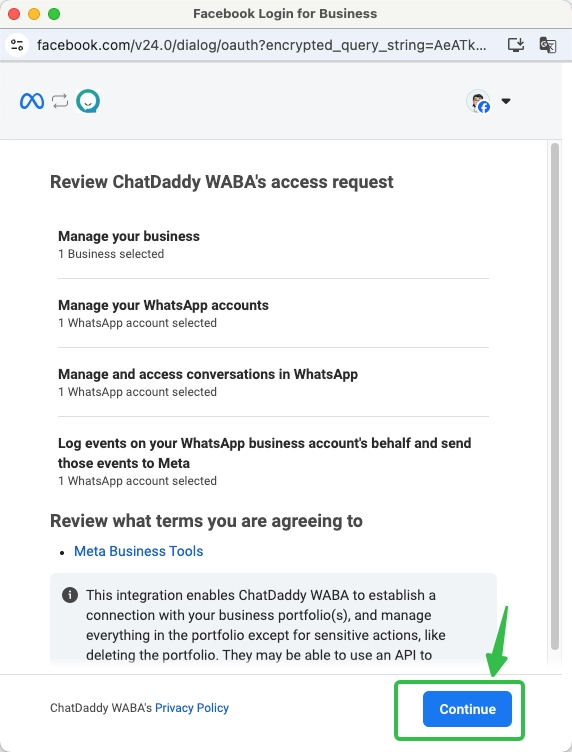
Task: Click the yellow macOS minimize window button
Action: (34, 14)
